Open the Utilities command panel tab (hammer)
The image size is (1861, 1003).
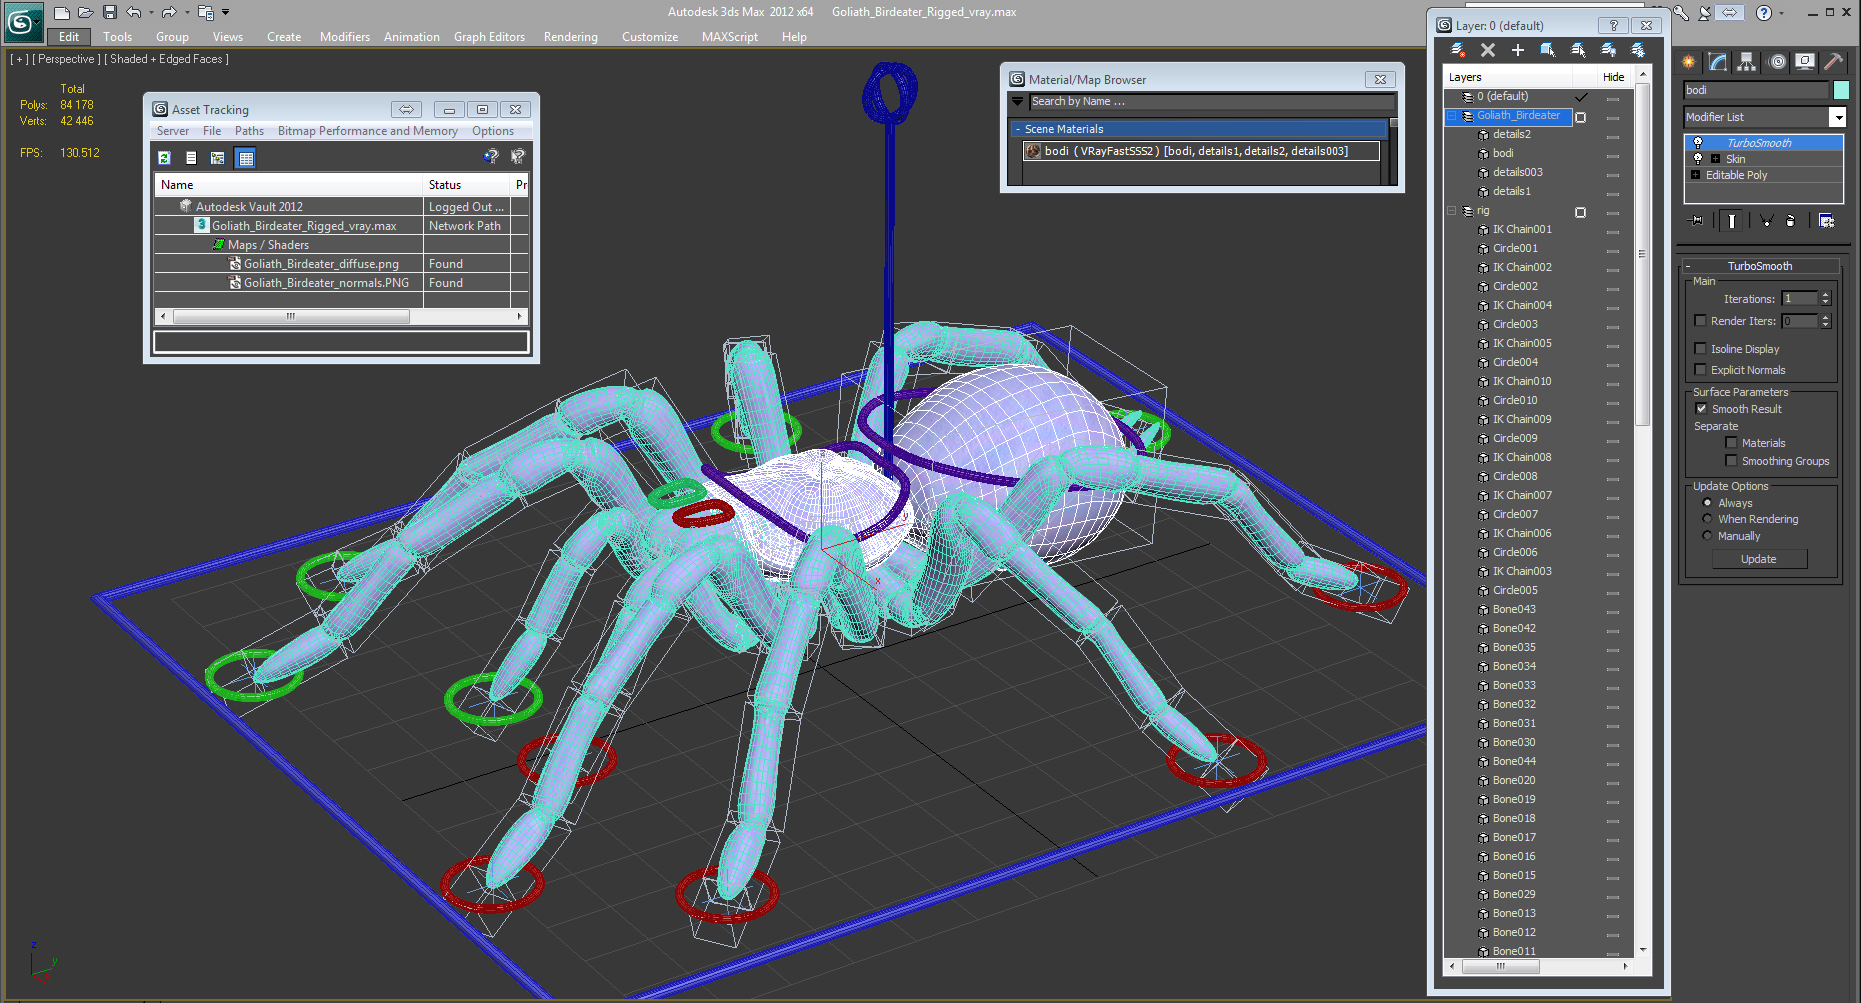point(1833,62)
